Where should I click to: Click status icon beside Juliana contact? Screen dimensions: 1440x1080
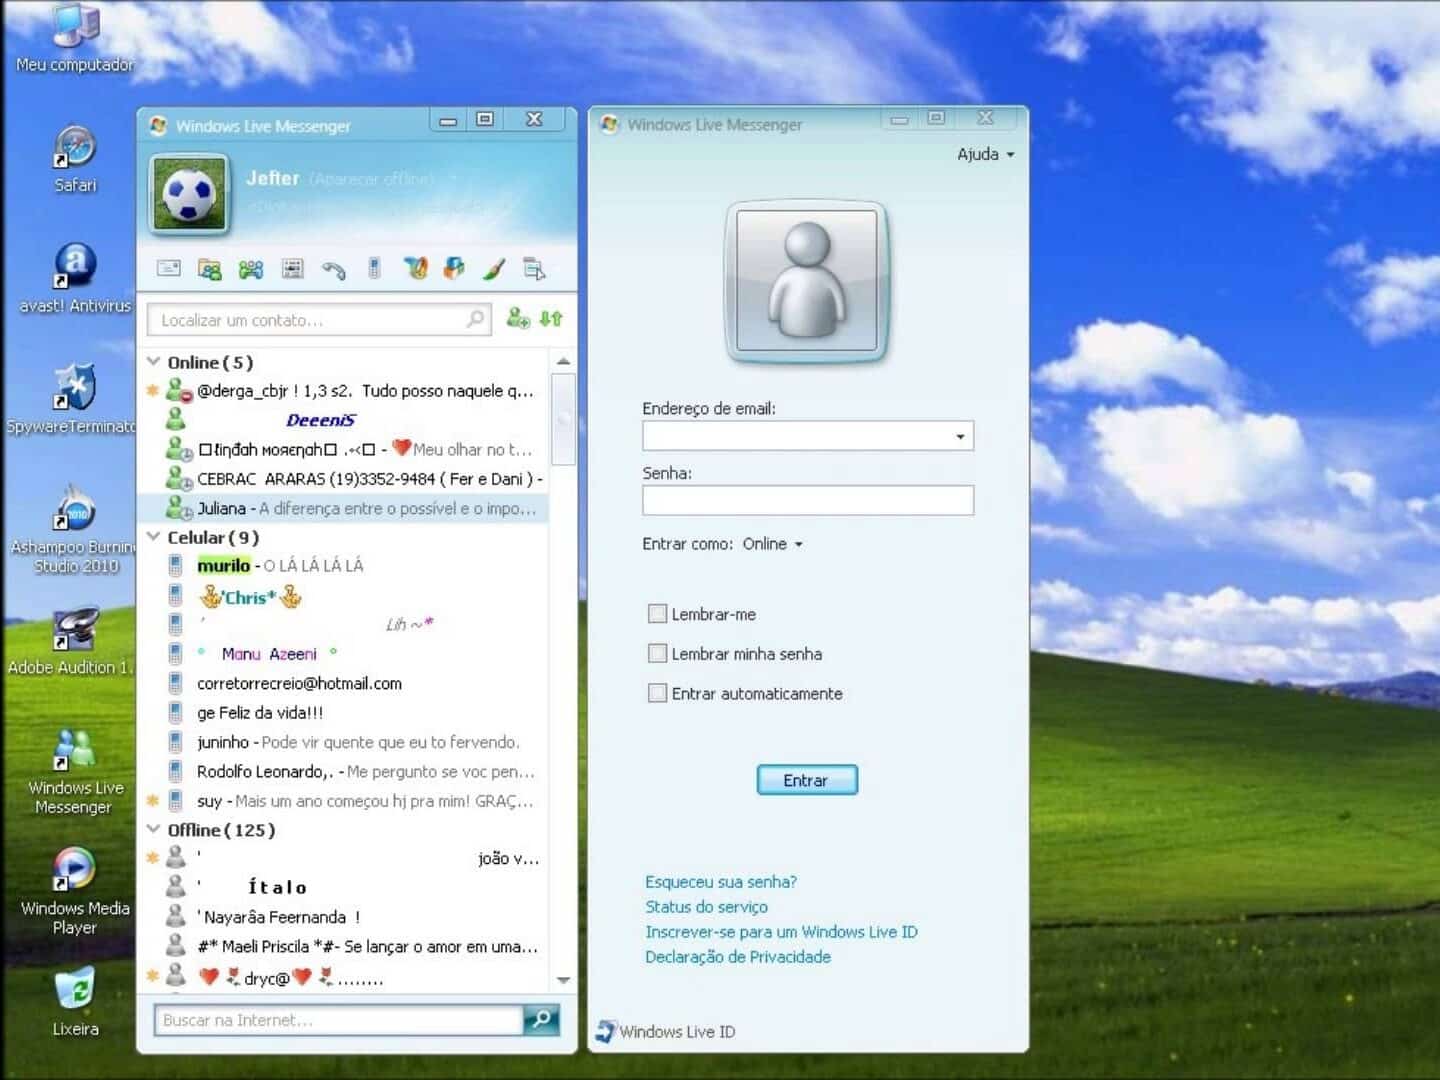point(179,508)
